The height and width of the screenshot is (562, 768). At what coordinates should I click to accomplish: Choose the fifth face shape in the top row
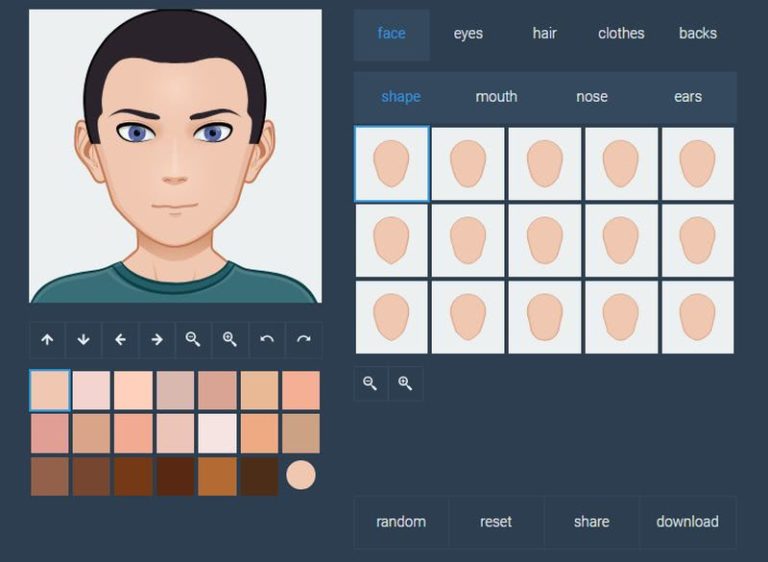697,164
